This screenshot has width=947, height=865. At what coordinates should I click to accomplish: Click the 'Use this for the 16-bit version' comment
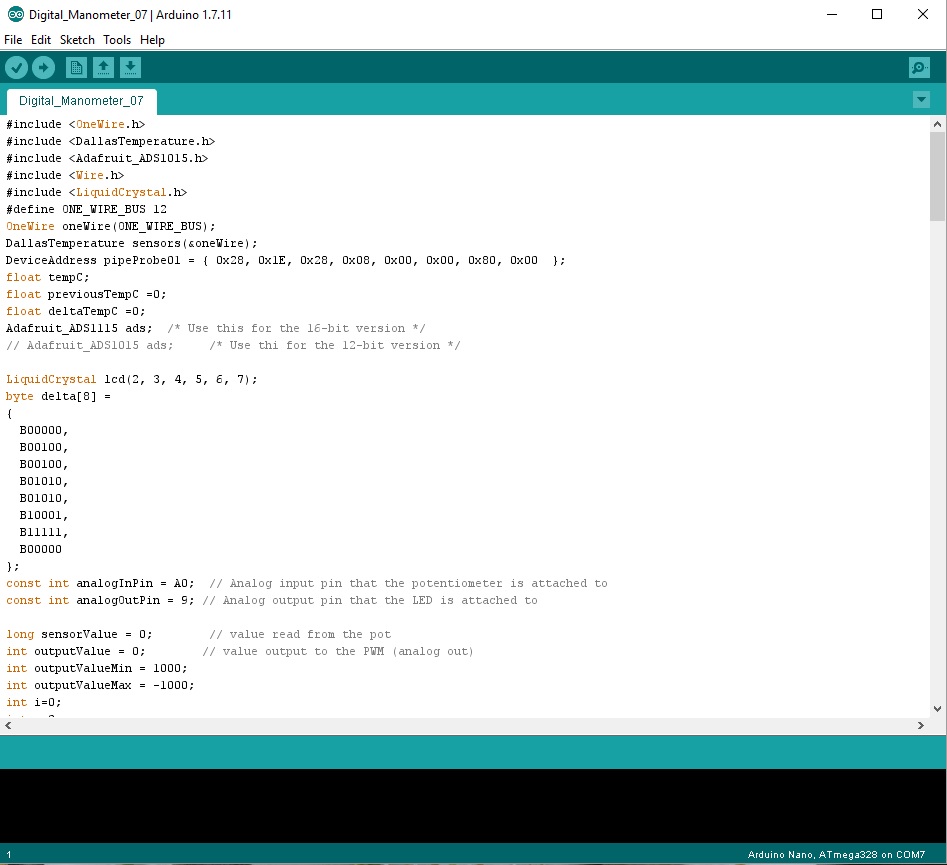coord(296,328)
